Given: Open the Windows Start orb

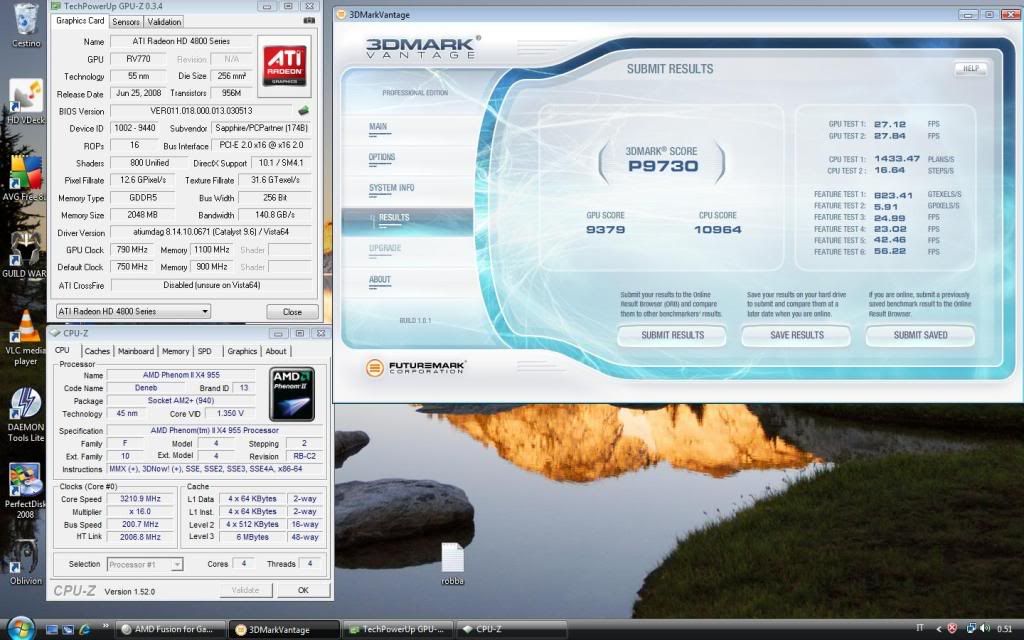Looking at the screenshot, I should 20,628.
